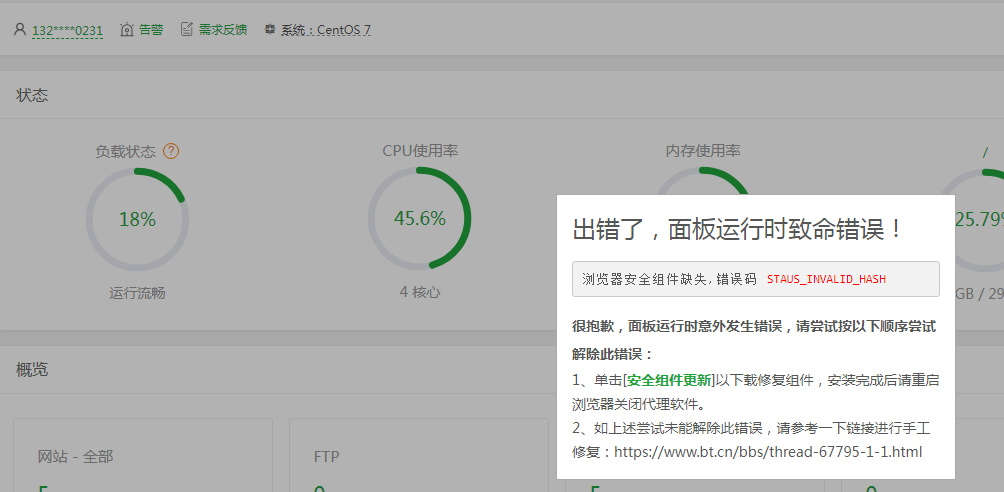
Task: Click the 25.79% disk usage gauge
Action: 978,220
